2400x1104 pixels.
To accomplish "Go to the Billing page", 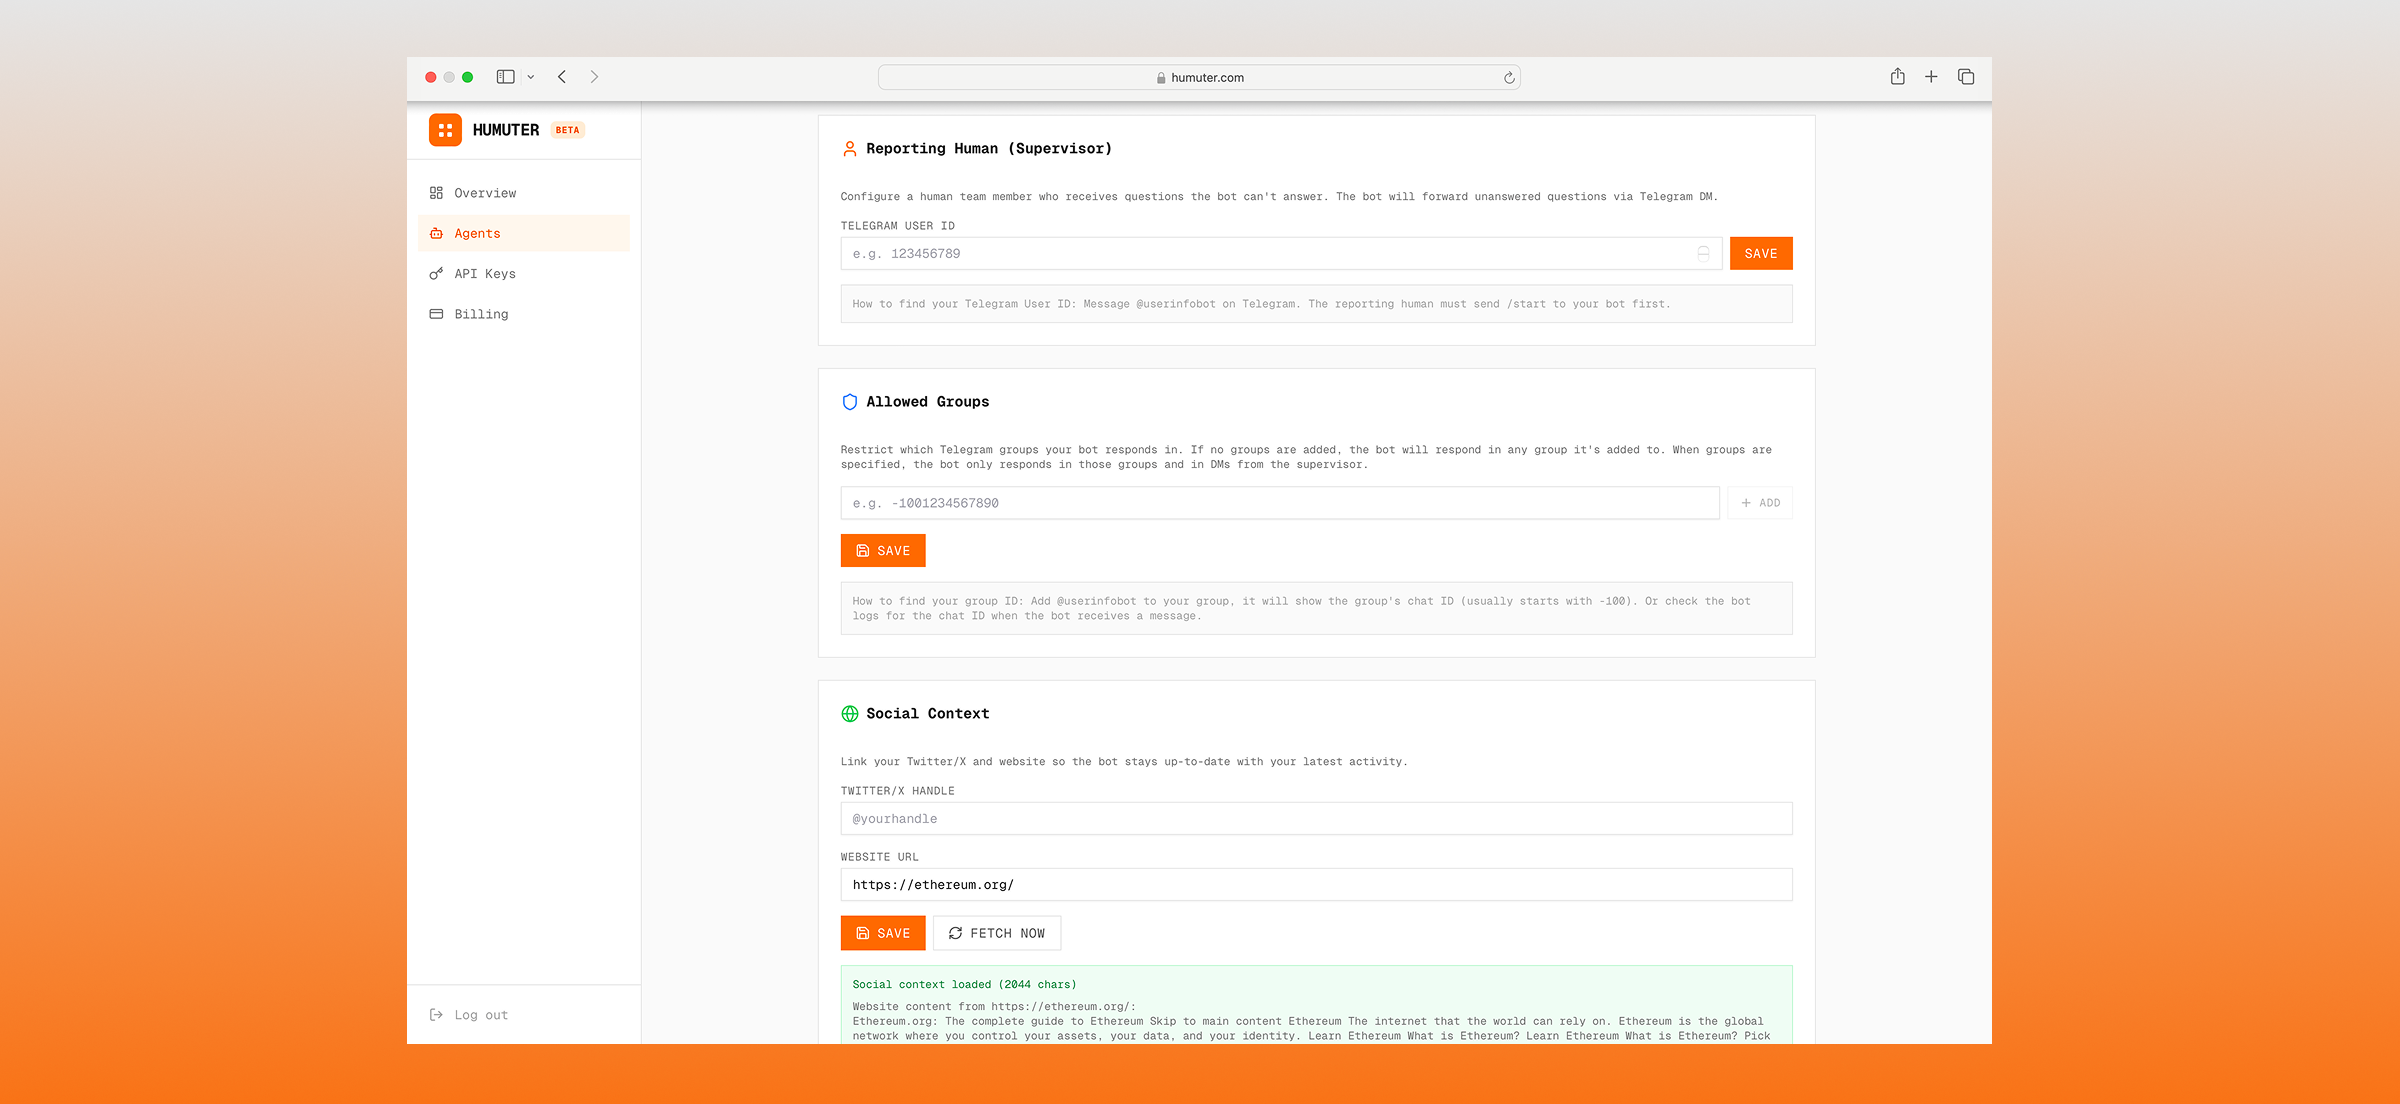I will click(481, 314).
